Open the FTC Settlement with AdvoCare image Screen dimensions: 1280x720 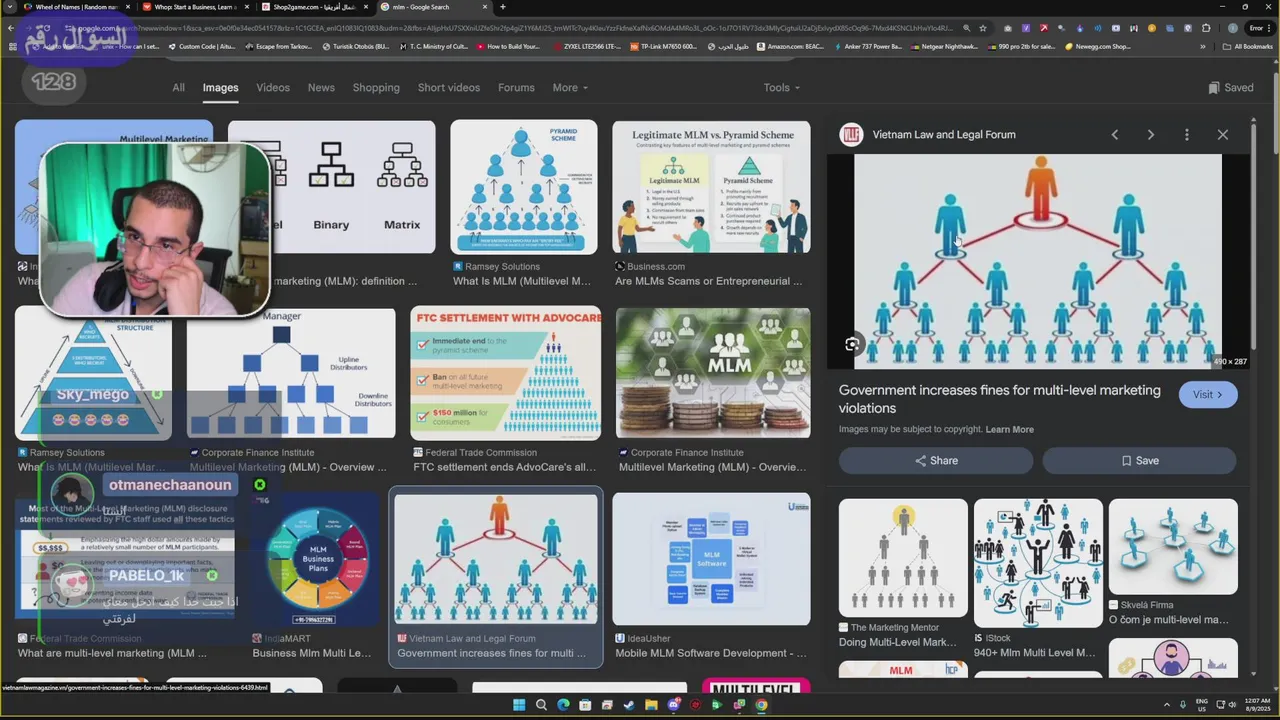point(505,373)
